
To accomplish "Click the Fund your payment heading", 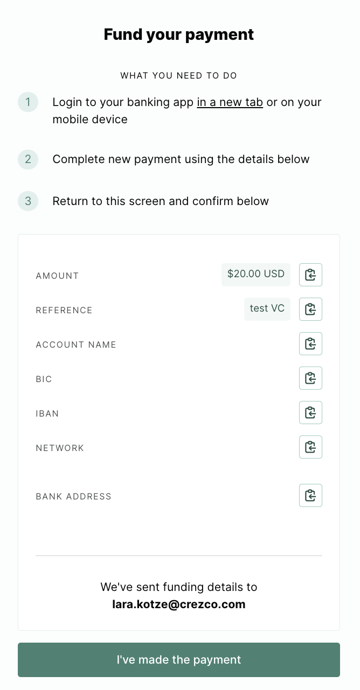I will 179,34.
